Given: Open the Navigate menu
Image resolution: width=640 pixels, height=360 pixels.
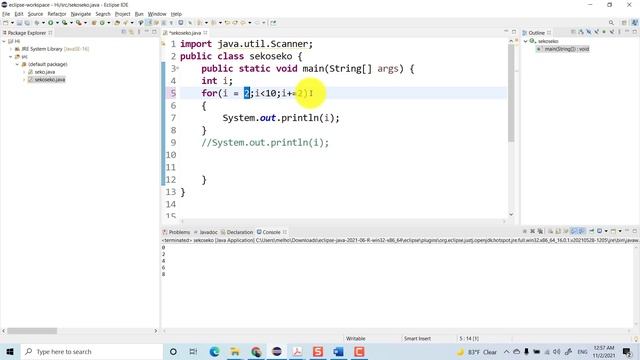Looking at the screenshot, I should click(81, 14).
